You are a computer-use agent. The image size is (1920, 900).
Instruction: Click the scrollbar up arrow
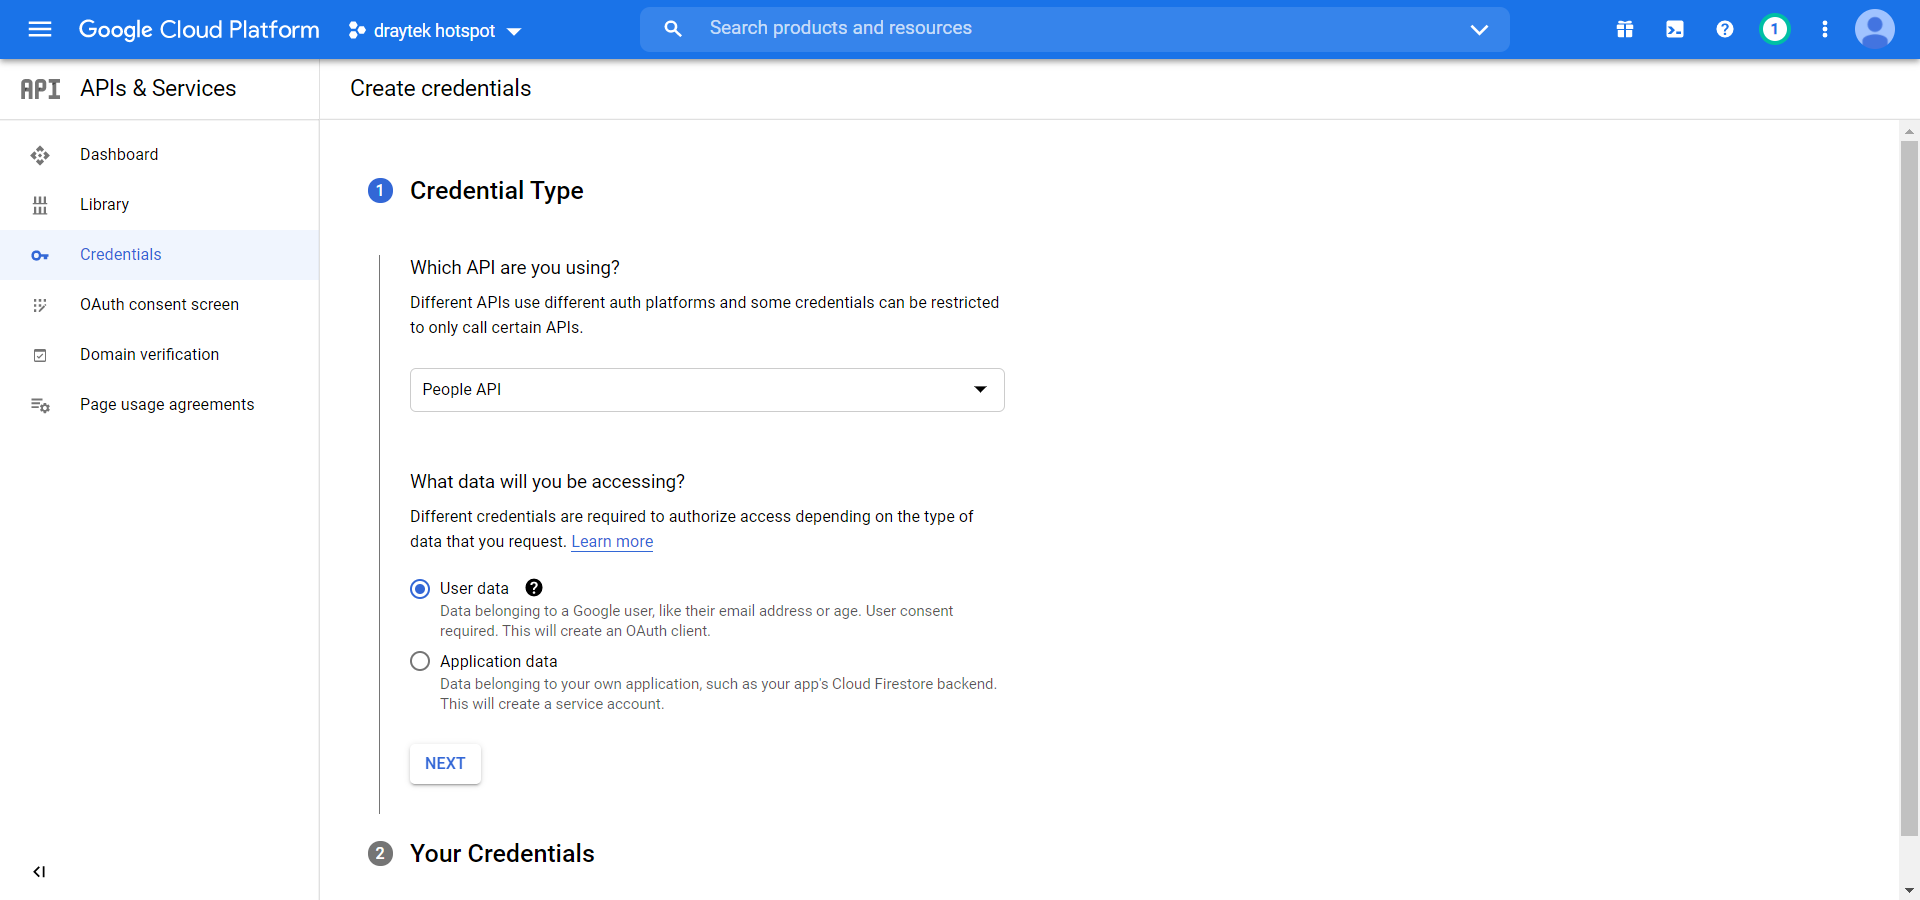point(1909,131)
